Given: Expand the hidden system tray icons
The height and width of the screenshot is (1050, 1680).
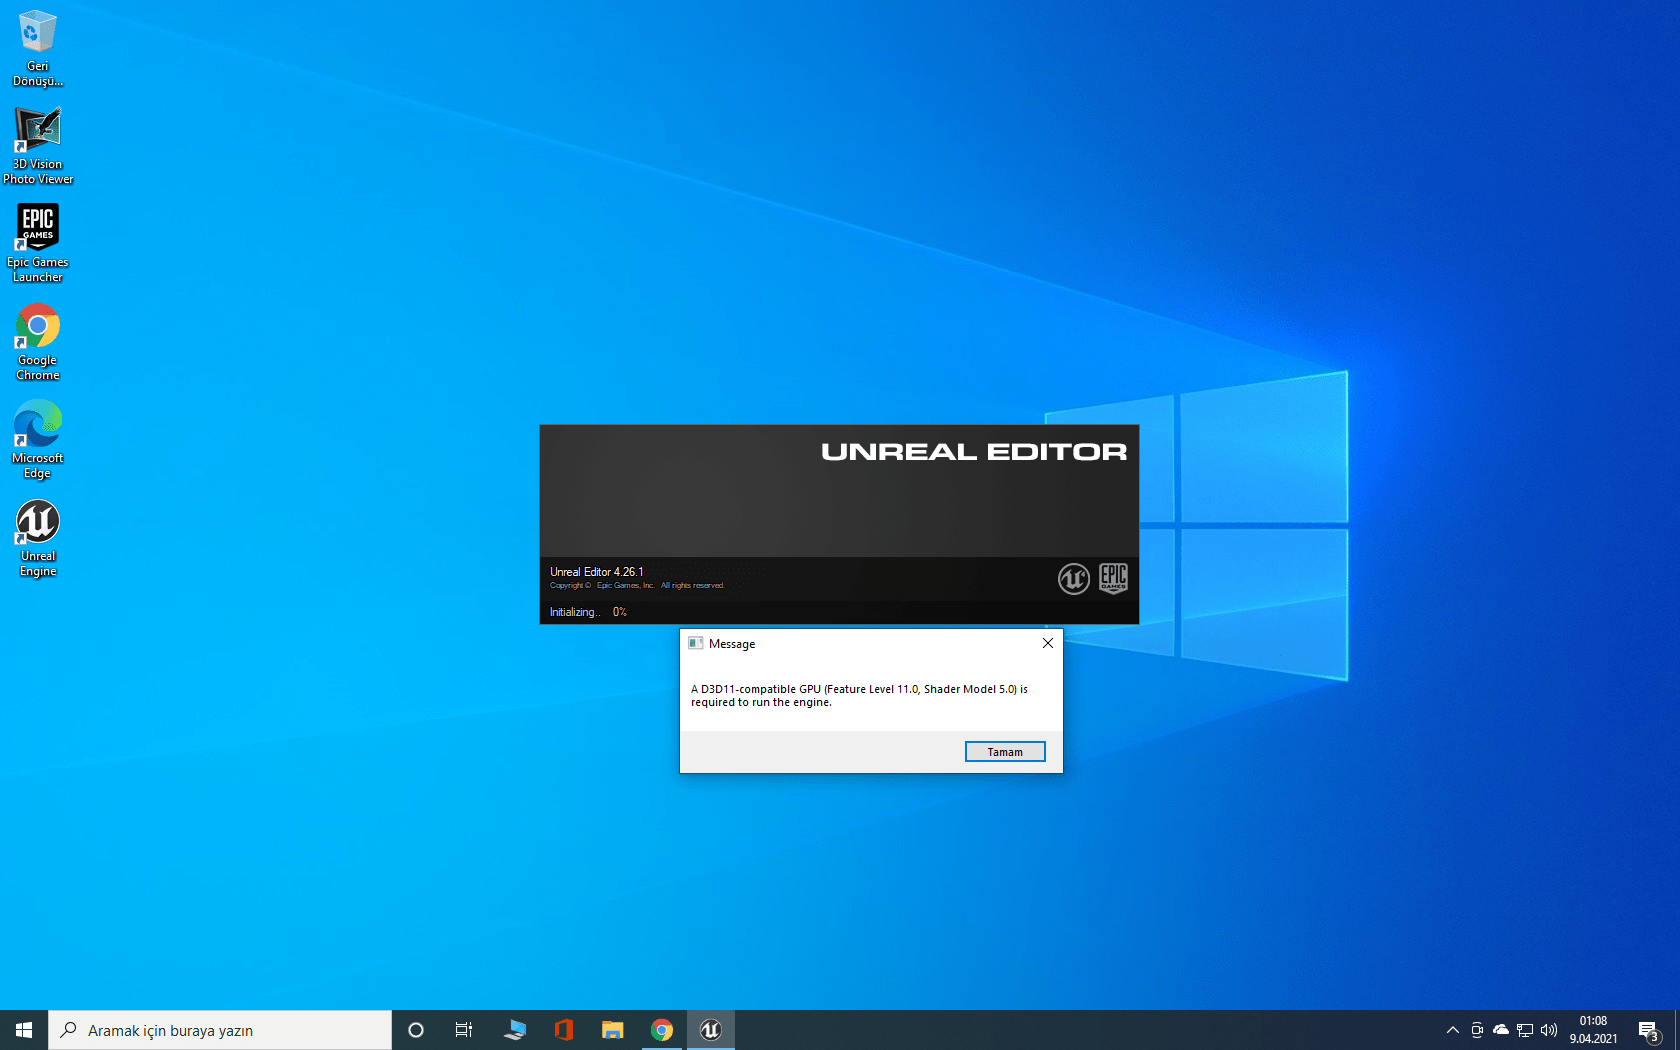Looking at the screenshot, I should (1453, 1030).
